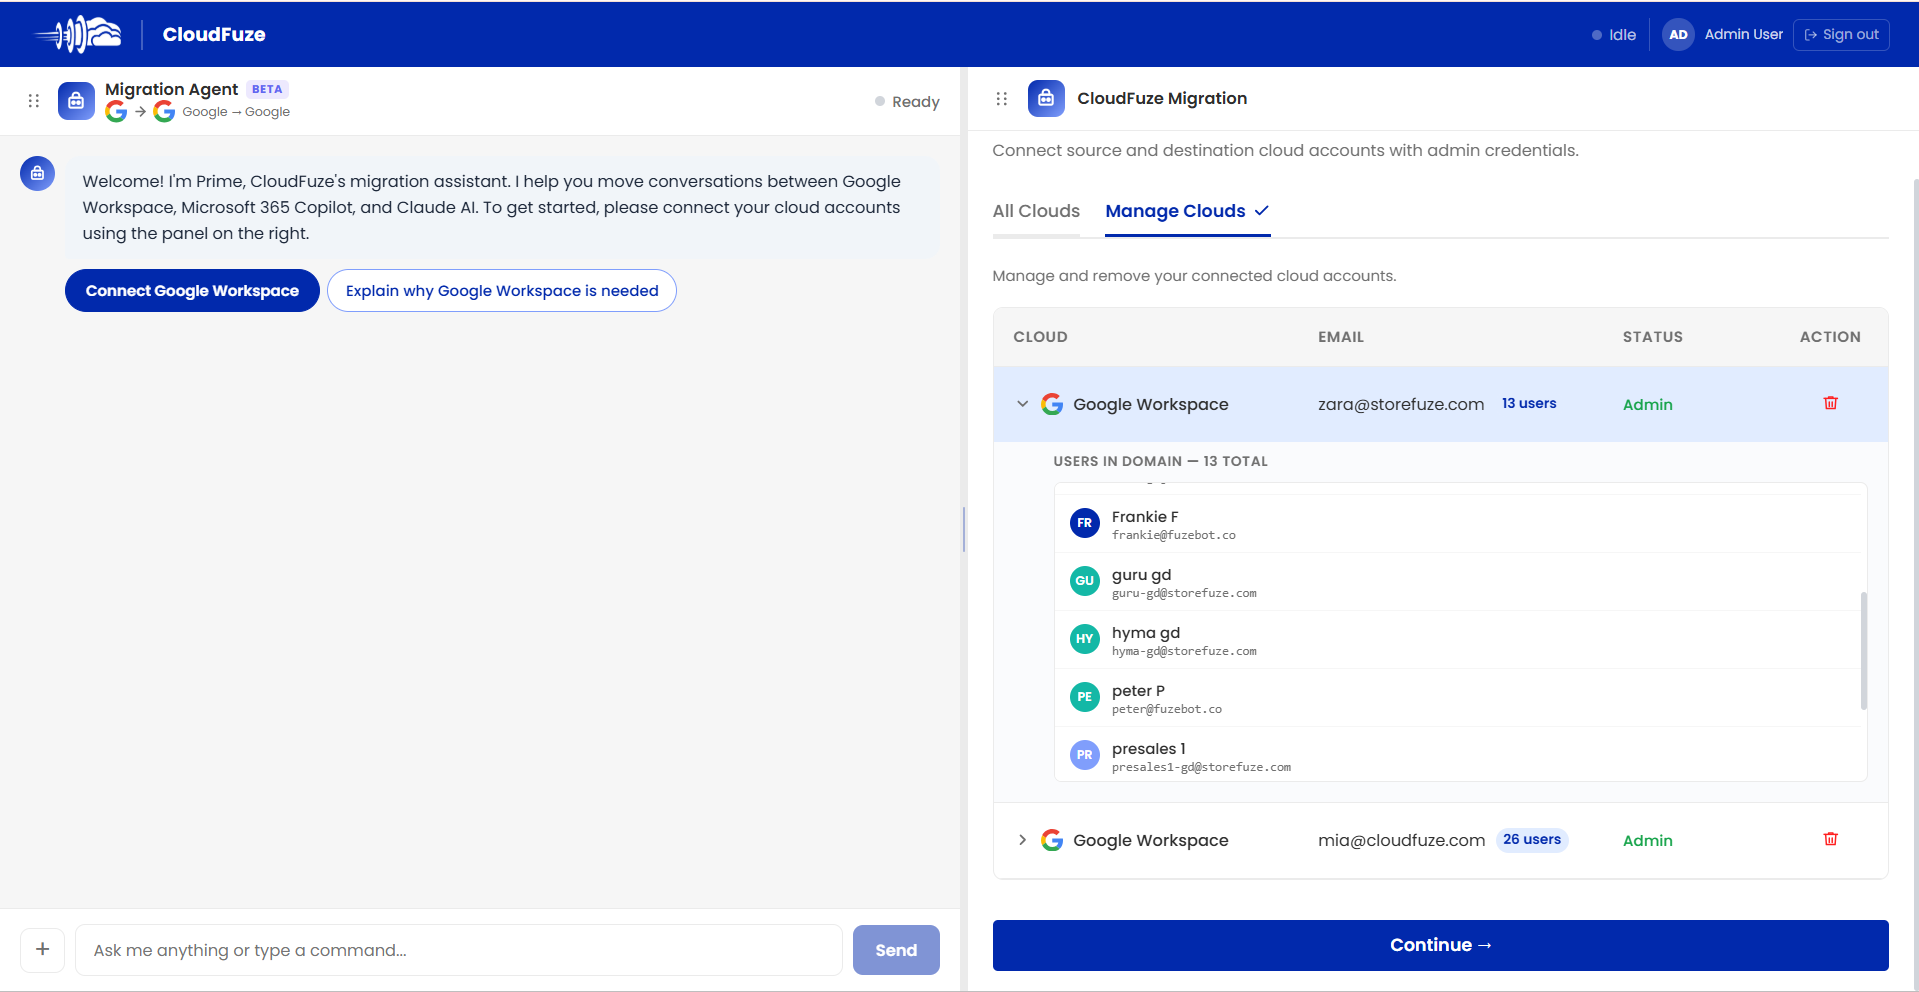Collapse the zara@storefuze.com Google Workspace row
The width and height of the screenshot is (1919, 992).
click(1022, 404)
